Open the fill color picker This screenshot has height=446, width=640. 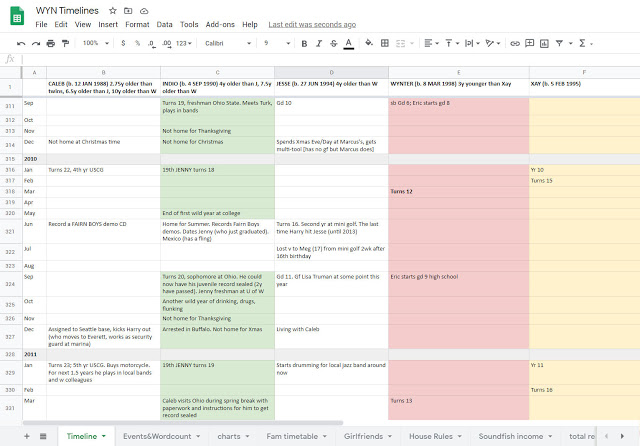click(x=369, y=44)
